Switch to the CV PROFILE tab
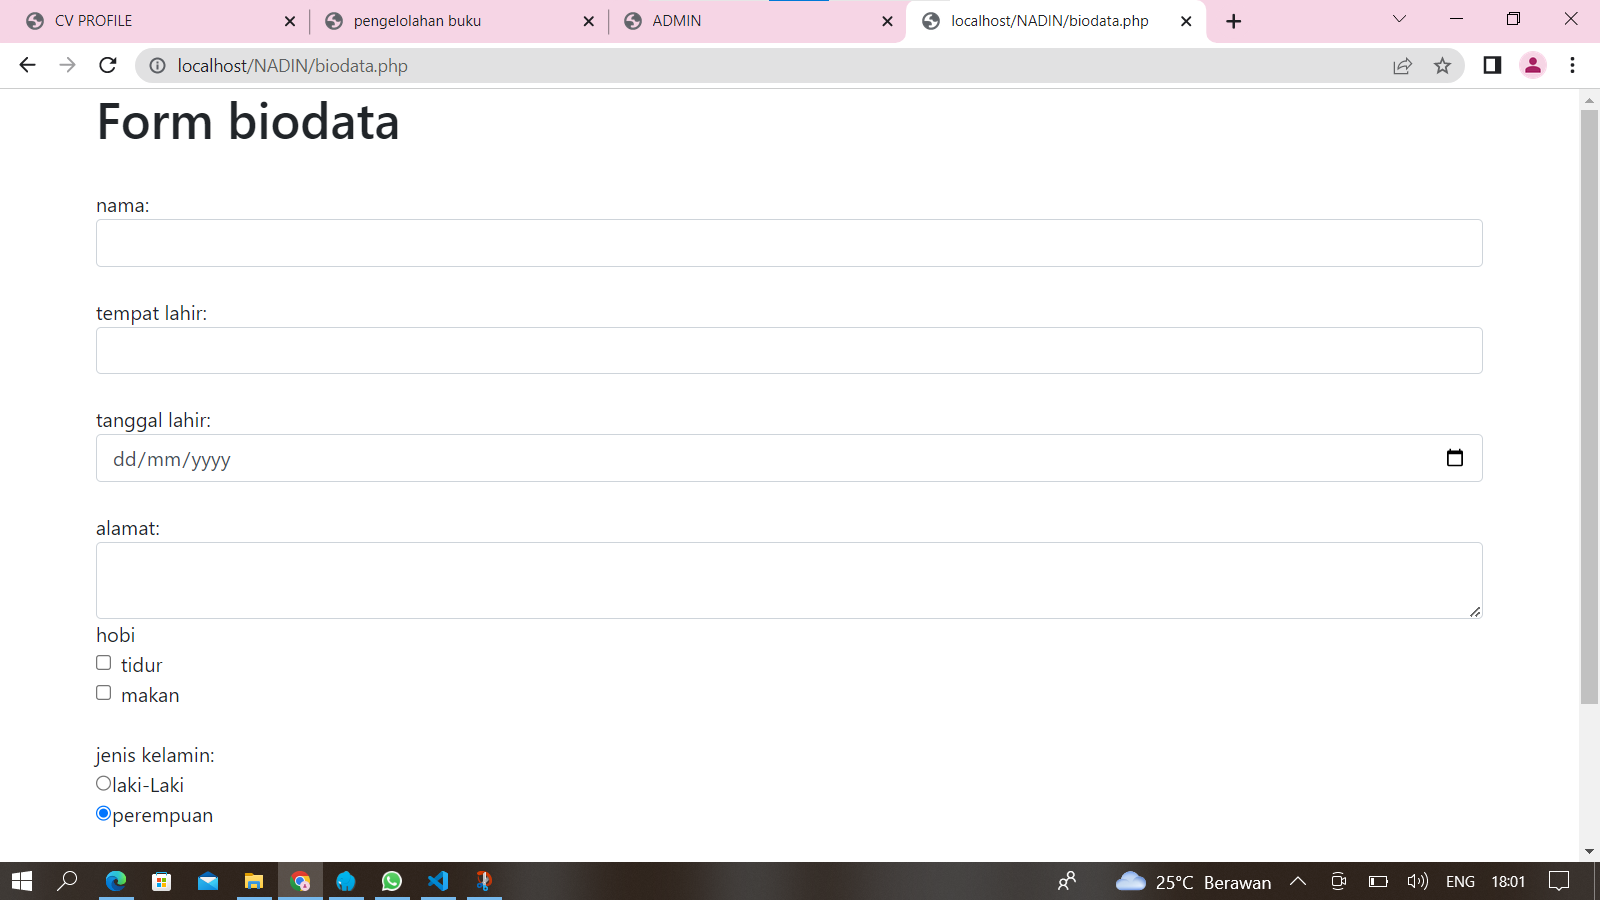 tap(150, 21)
